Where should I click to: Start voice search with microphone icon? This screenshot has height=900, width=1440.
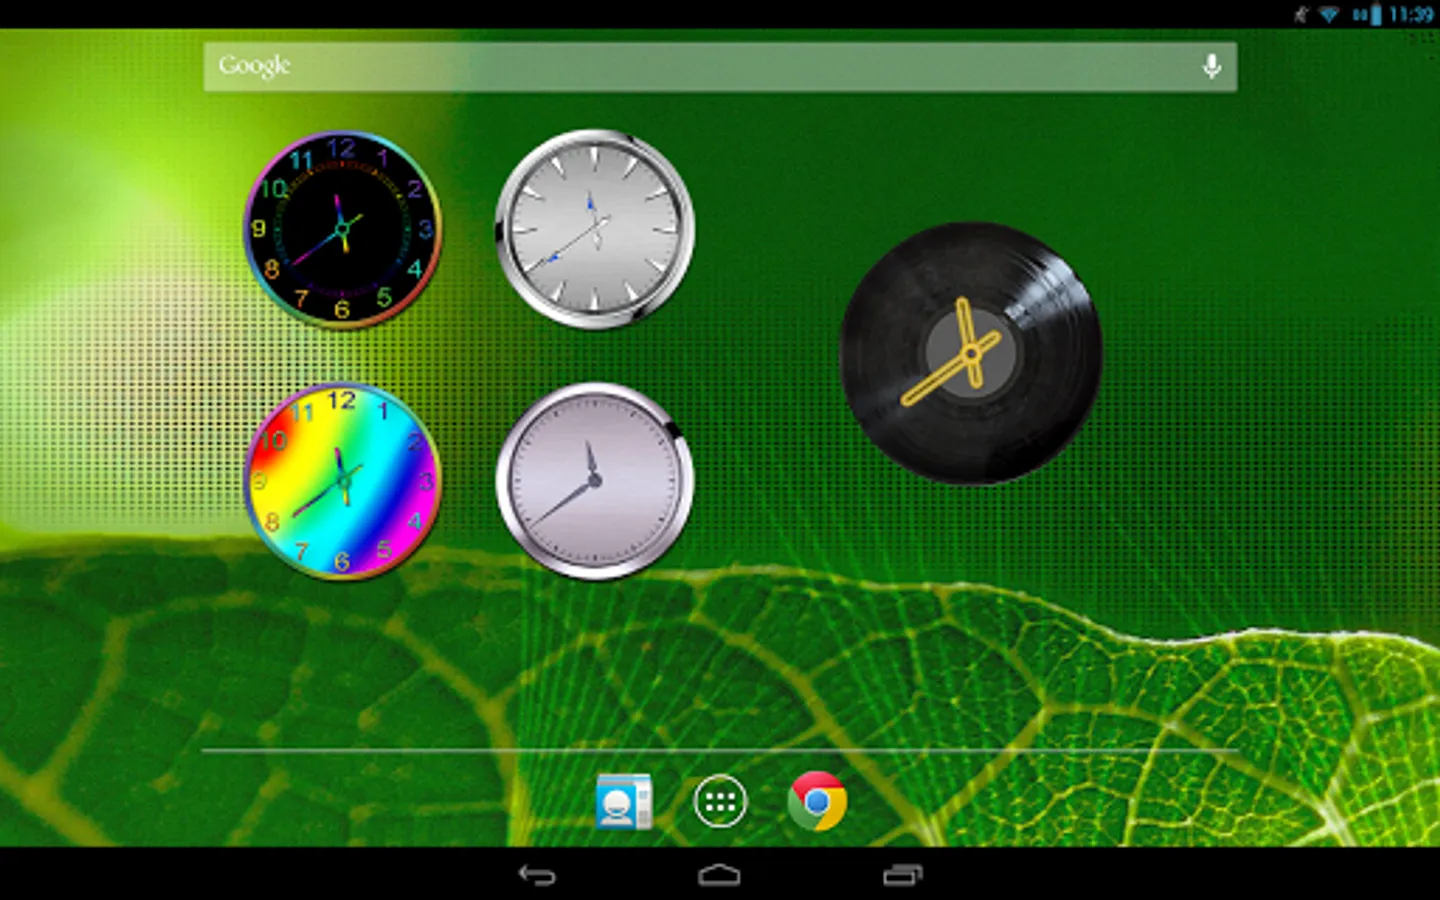1211,67
